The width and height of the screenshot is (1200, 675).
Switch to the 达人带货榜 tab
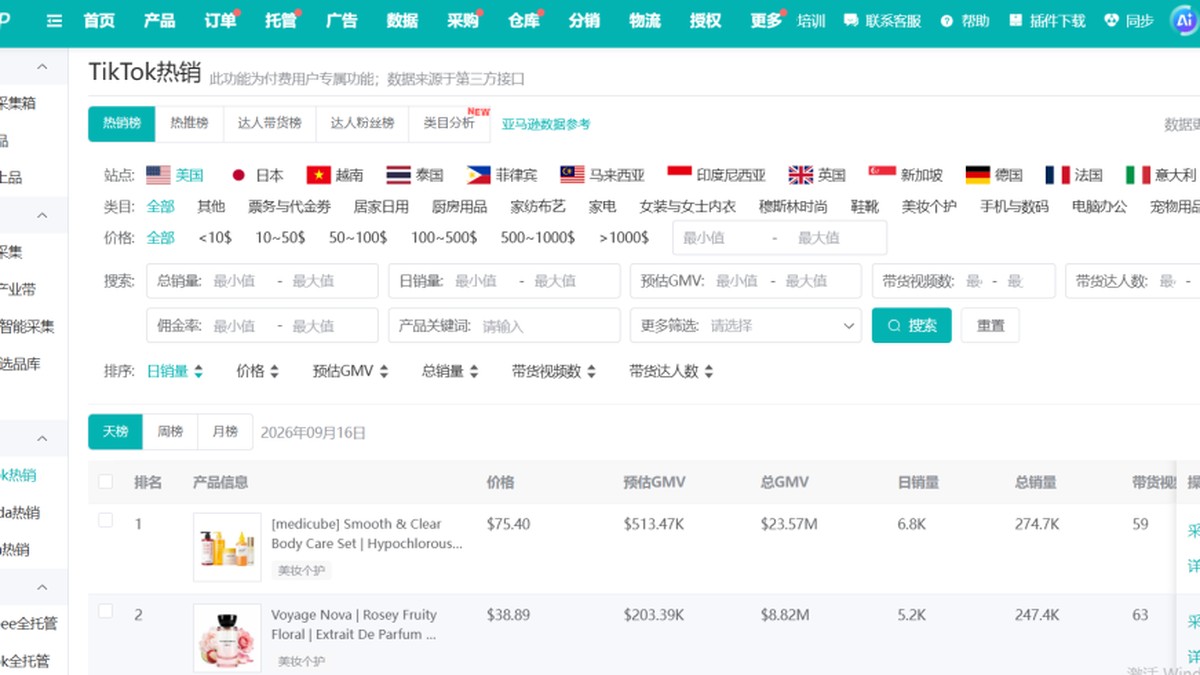click(270, 123)
